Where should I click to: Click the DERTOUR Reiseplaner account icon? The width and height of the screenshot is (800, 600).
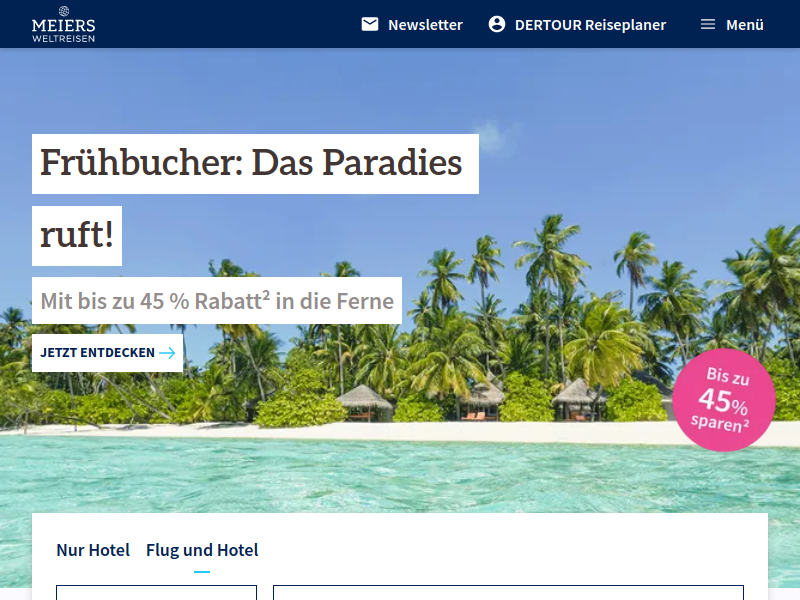click(x=497, y=24)
